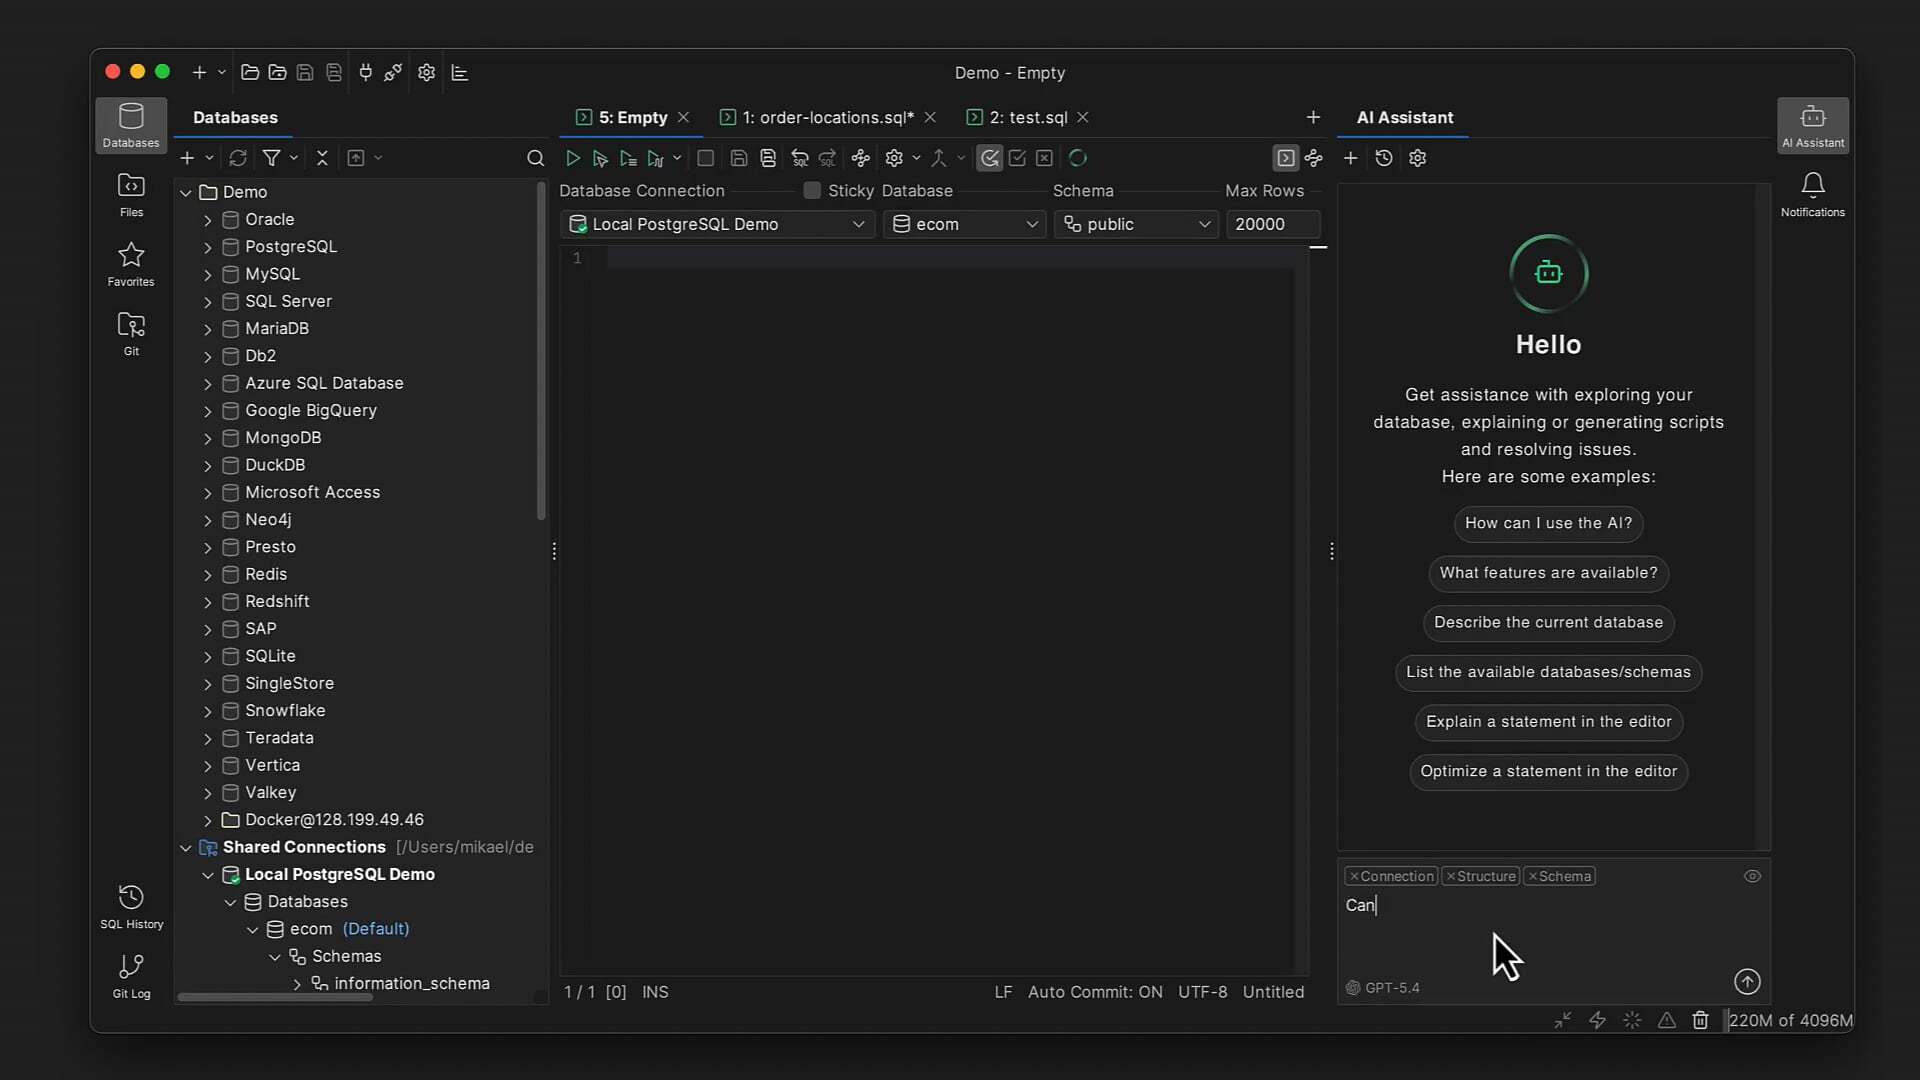Execute the statement at cursor icon
Screen dimensions: 1920x1080
(600, 158)
